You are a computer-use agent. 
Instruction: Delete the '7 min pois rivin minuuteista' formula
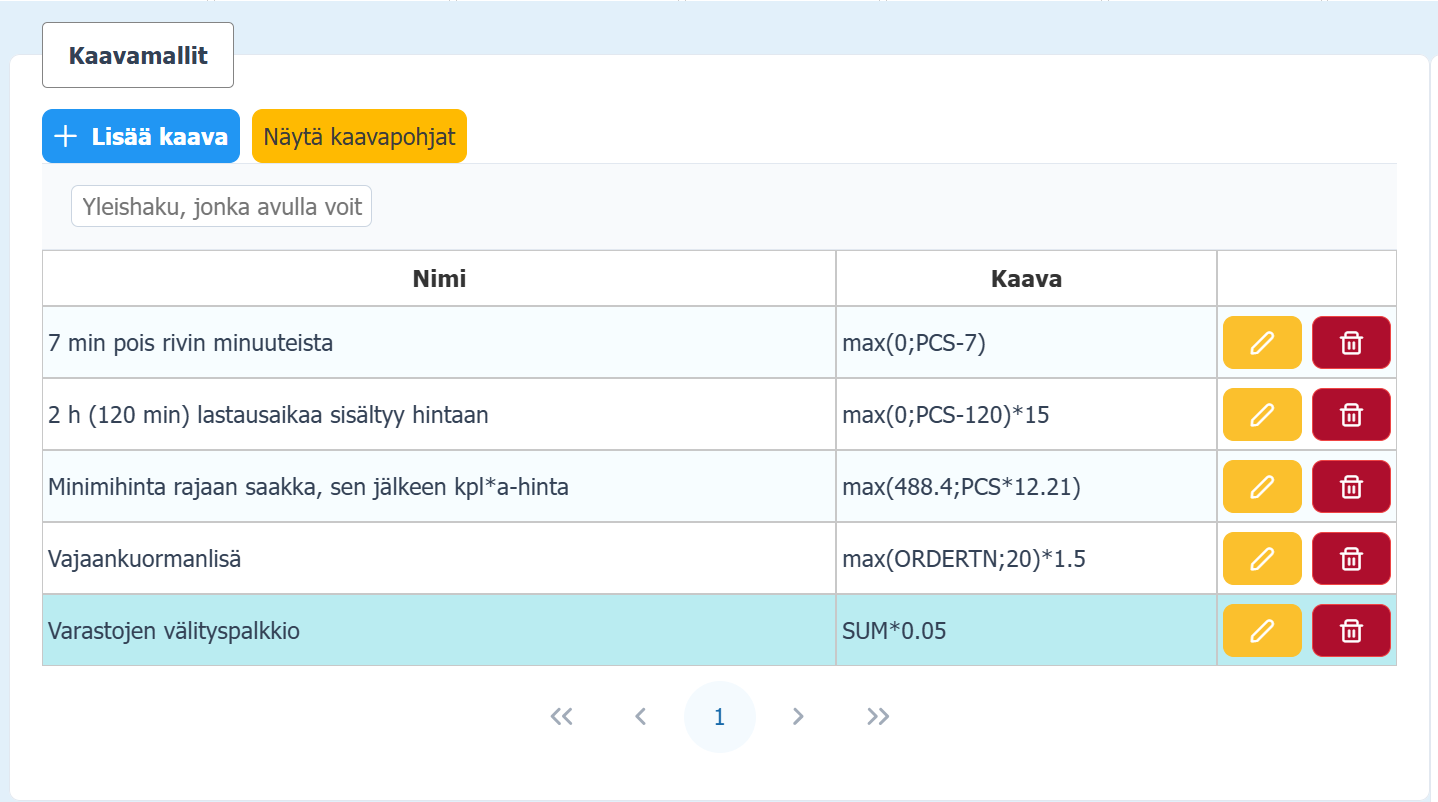[x=1351, y=343]
